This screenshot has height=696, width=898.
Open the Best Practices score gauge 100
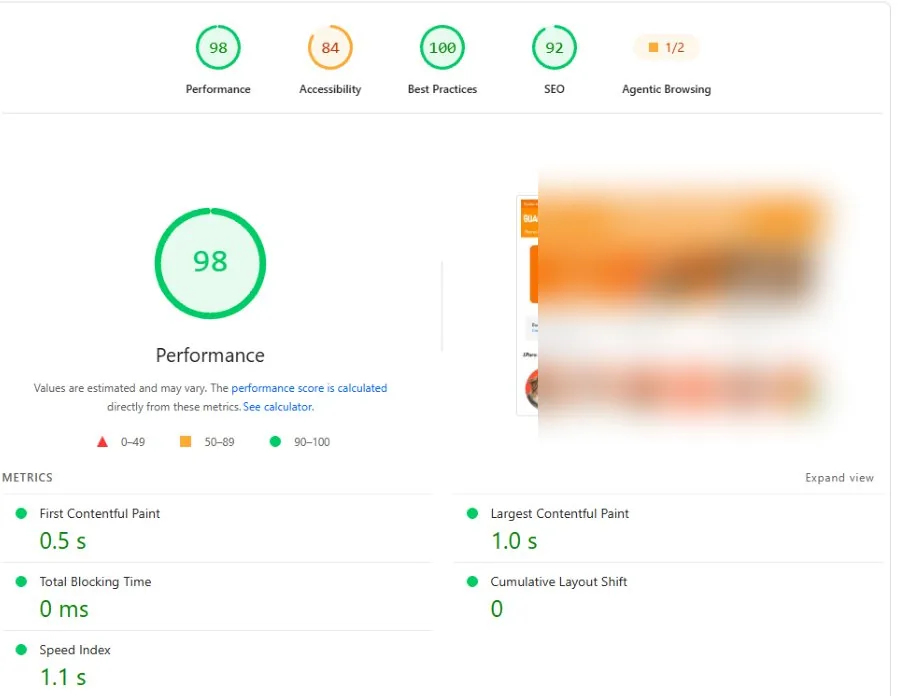tap(442, 47)
